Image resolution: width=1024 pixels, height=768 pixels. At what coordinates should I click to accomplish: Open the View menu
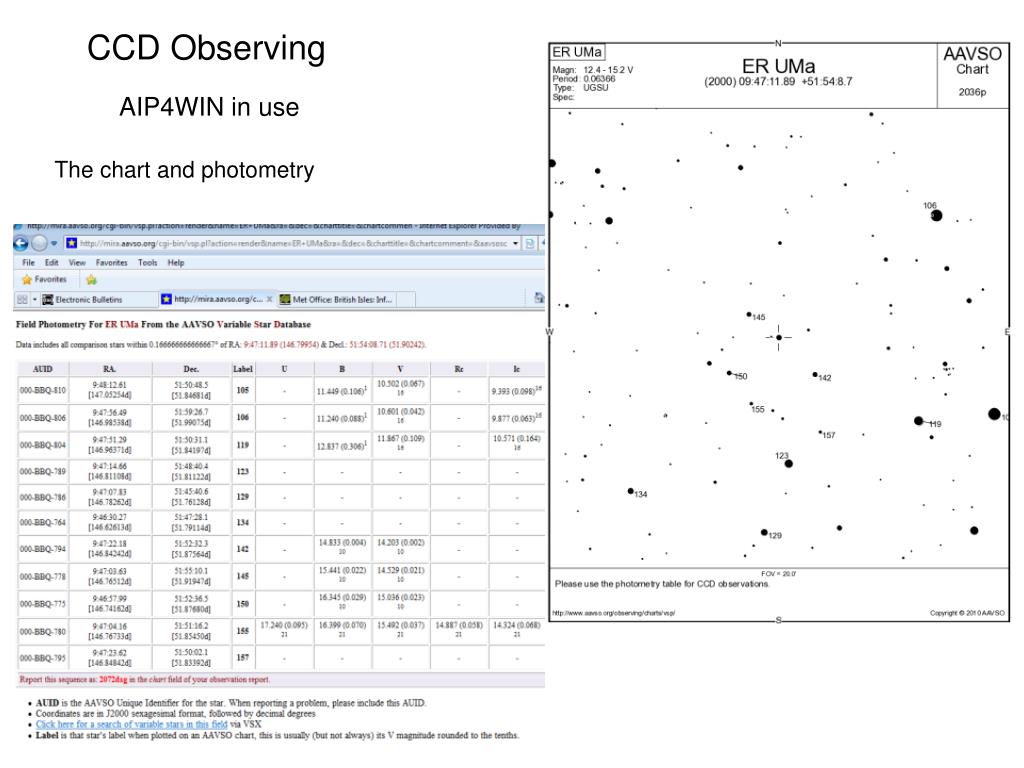tap(77, 263)
